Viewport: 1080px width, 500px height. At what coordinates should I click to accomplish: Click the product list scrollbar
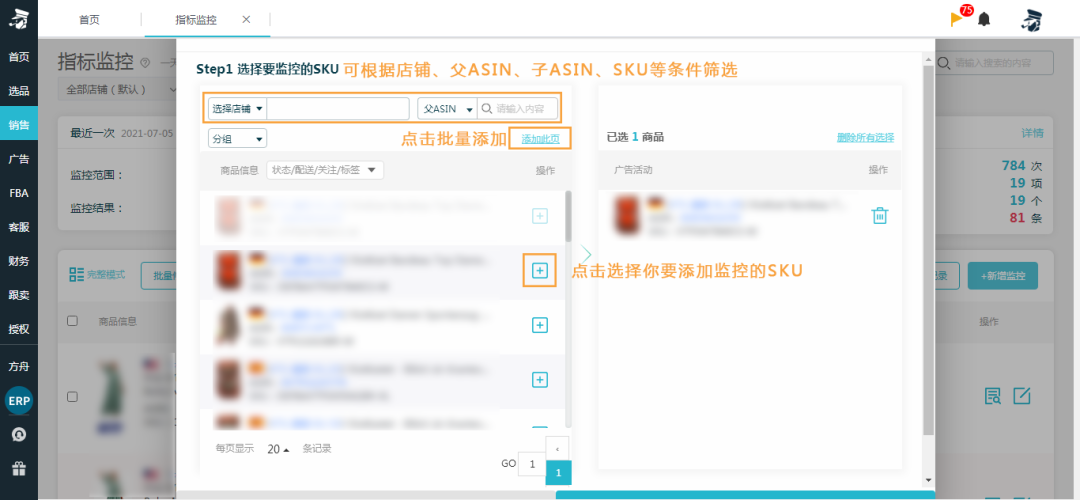click(x=568, y=216)
